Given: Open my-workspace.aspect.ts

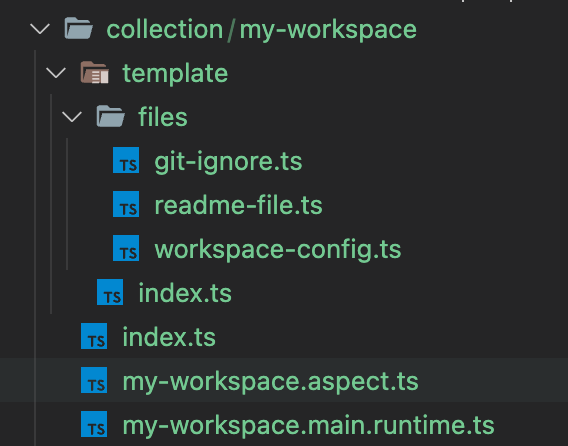Looking at the screenshot, I should coord(271,382).
